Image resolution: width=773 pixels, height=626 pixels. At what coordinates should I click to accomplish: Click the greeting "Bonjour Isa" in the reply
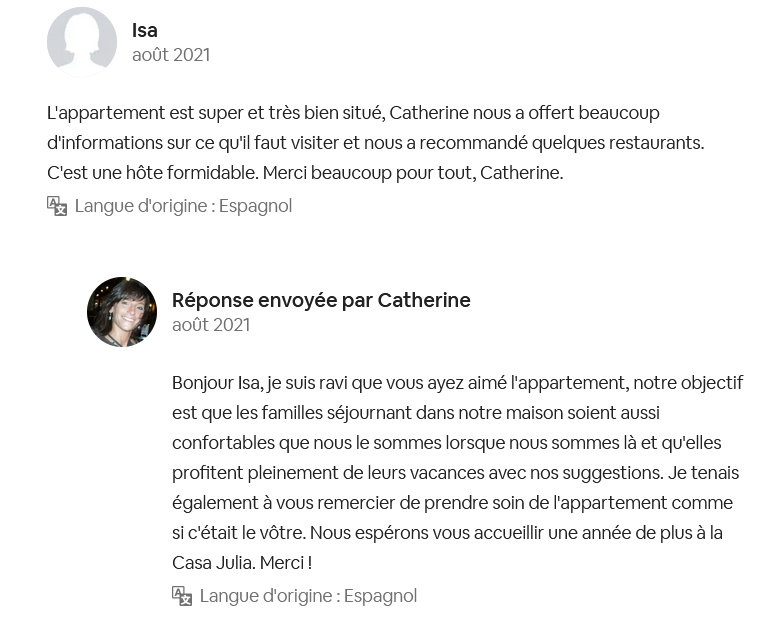pyautogui.click(x=216, y=383)
